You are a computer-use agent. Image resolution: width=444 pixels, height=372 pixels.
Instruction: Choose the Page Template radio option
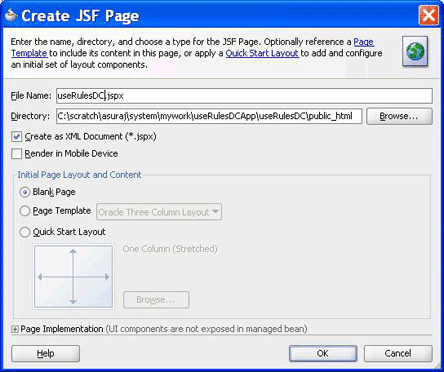click(x=25, y=211)
